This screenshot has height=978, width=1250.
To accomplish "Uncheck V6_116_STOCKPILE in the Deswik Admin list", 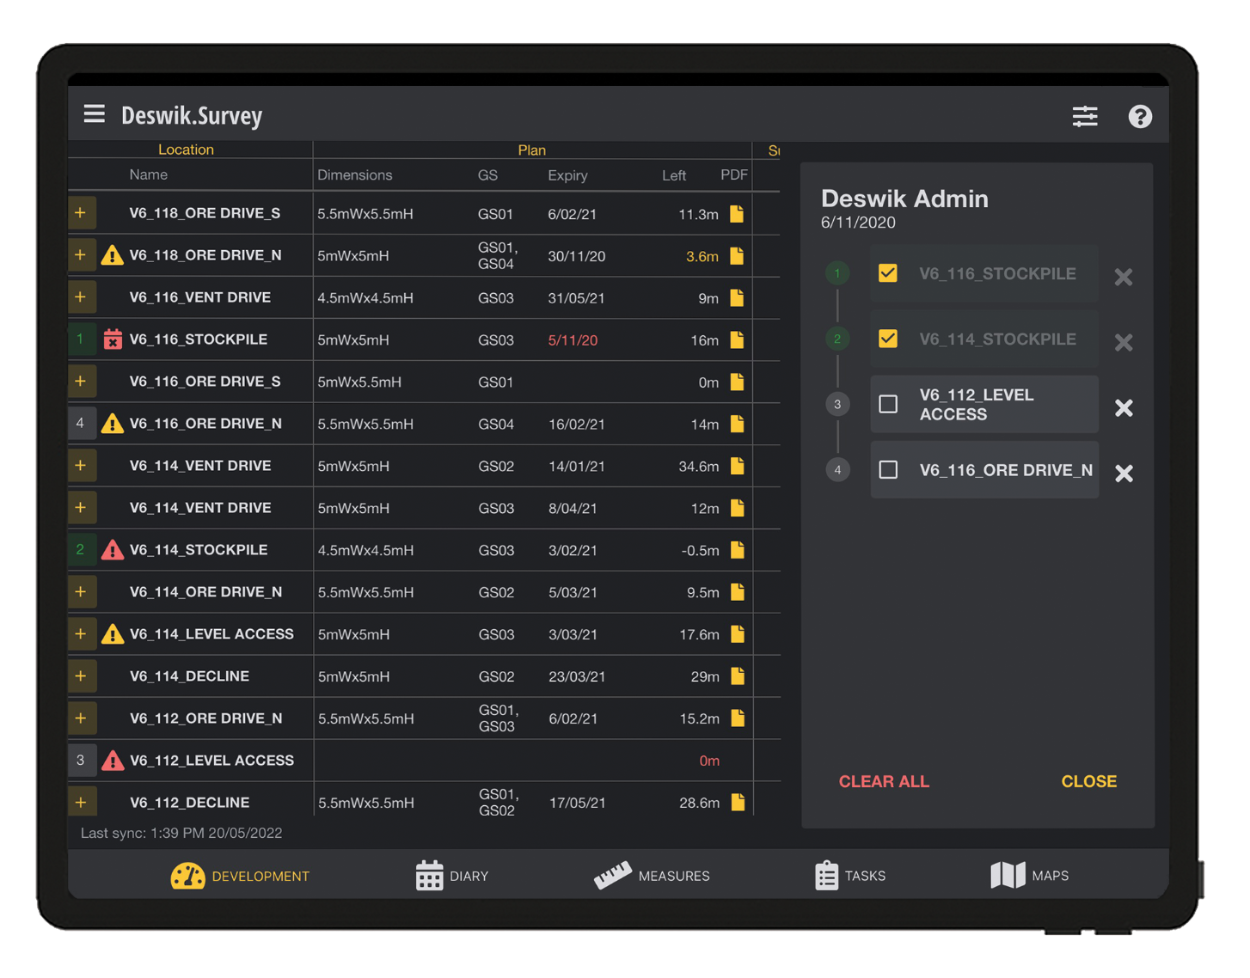I will tap(888, 273).
